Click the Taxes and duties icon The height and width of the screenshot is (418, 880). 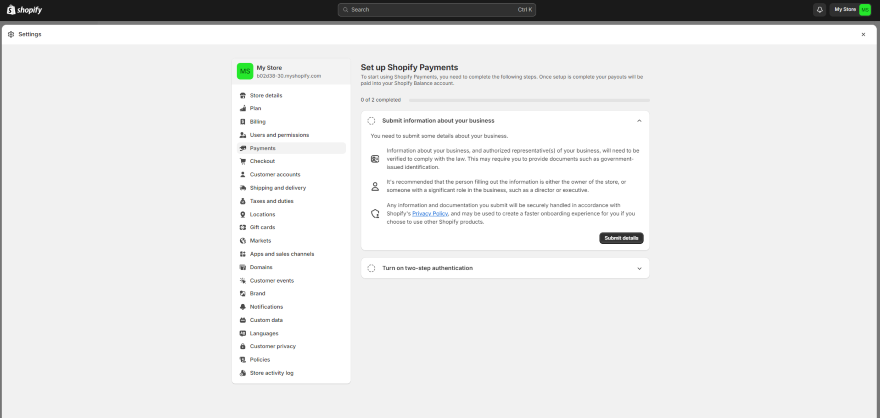pyautogui.click(x=242, y=201)
